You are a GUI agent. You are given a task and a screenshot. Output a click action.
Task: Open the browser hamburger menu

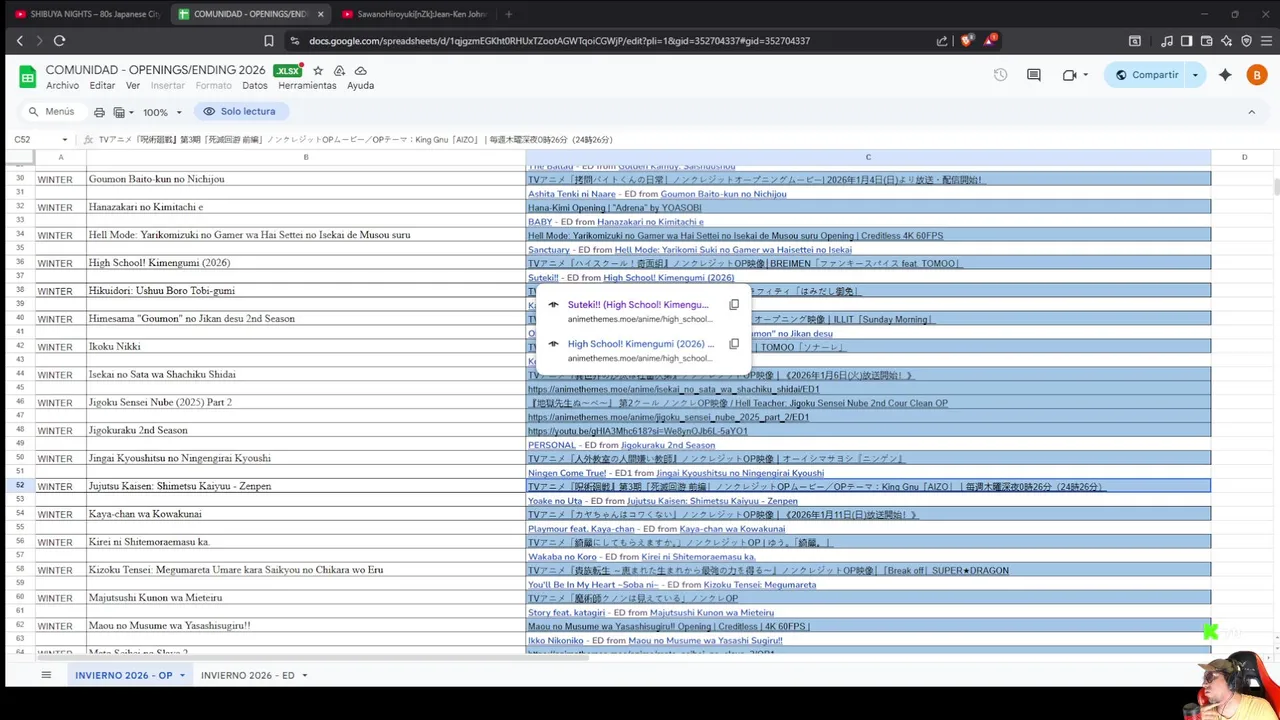1265,41
